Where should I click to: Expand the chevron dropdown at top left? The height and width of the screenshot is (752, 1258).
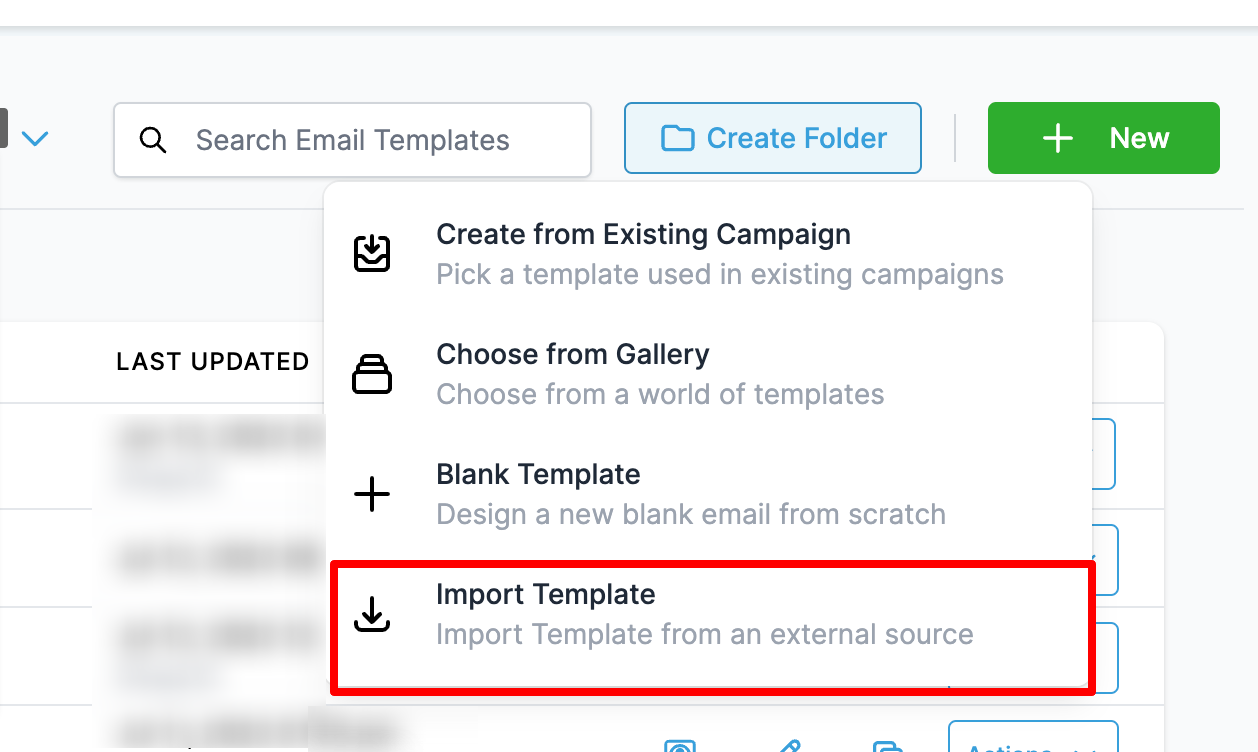pyautogui.click(x=34, y=139)
